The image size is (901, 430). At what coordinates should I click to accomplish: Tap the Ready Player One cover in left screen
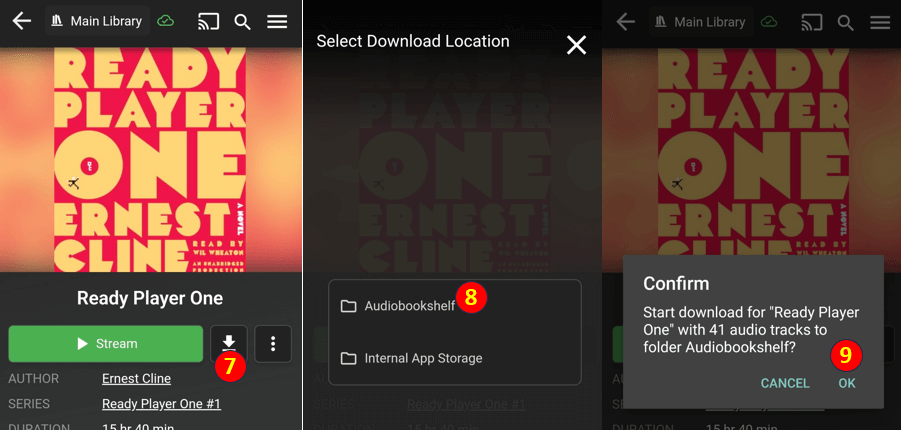pos(150,160)
